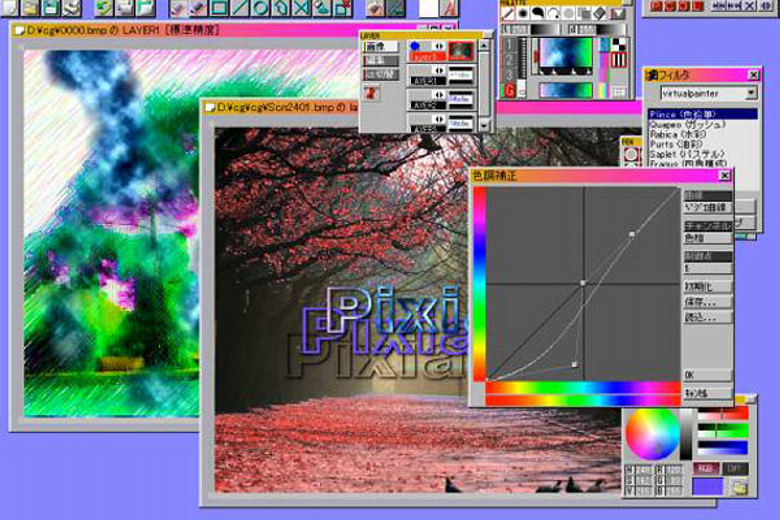Click the selected layer thumbnail in LAYER panel
Screen dimensions: 780x520
(461, 51)
